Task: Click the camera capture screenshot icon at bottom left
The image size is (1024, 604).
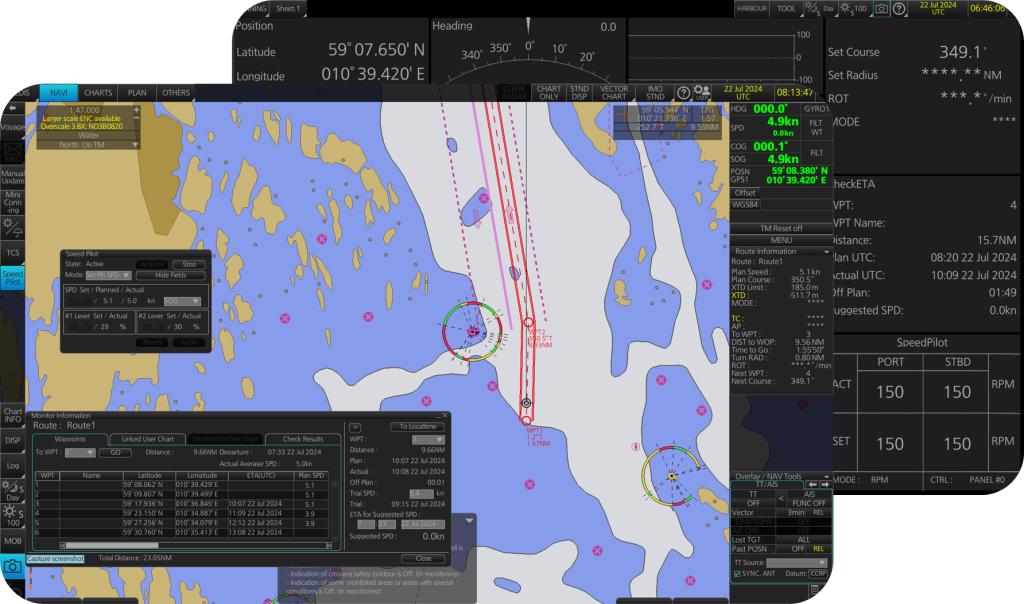Action: click(12, 567)
